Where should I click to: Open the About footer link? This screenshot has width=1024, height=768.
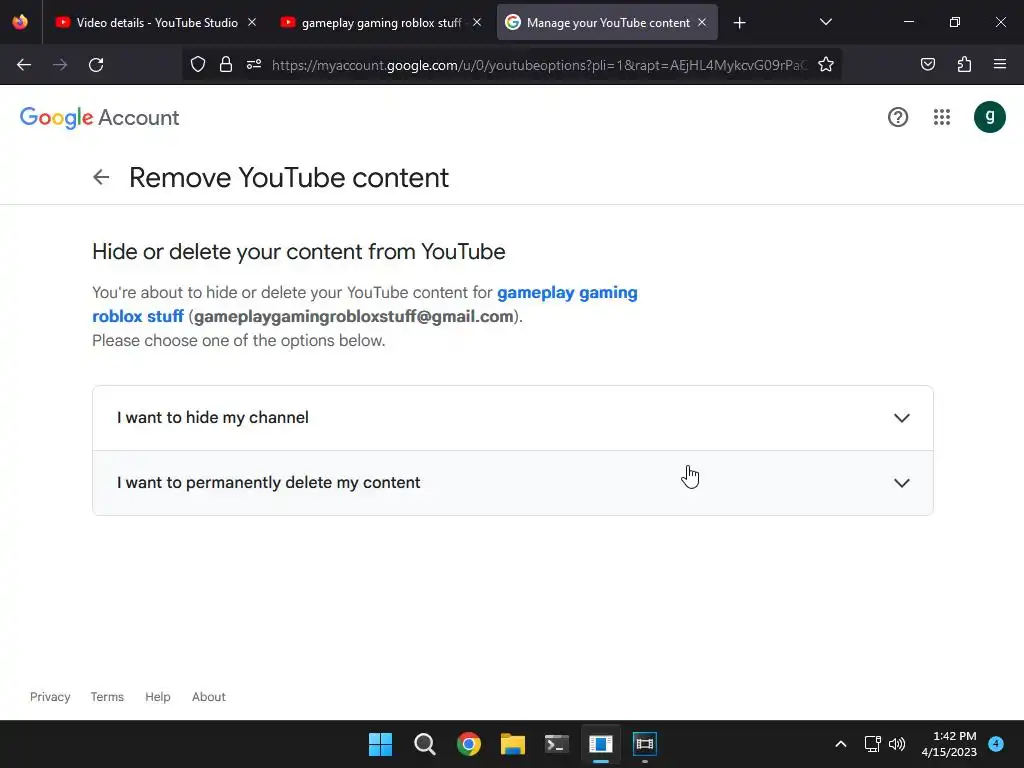point(208,697)
